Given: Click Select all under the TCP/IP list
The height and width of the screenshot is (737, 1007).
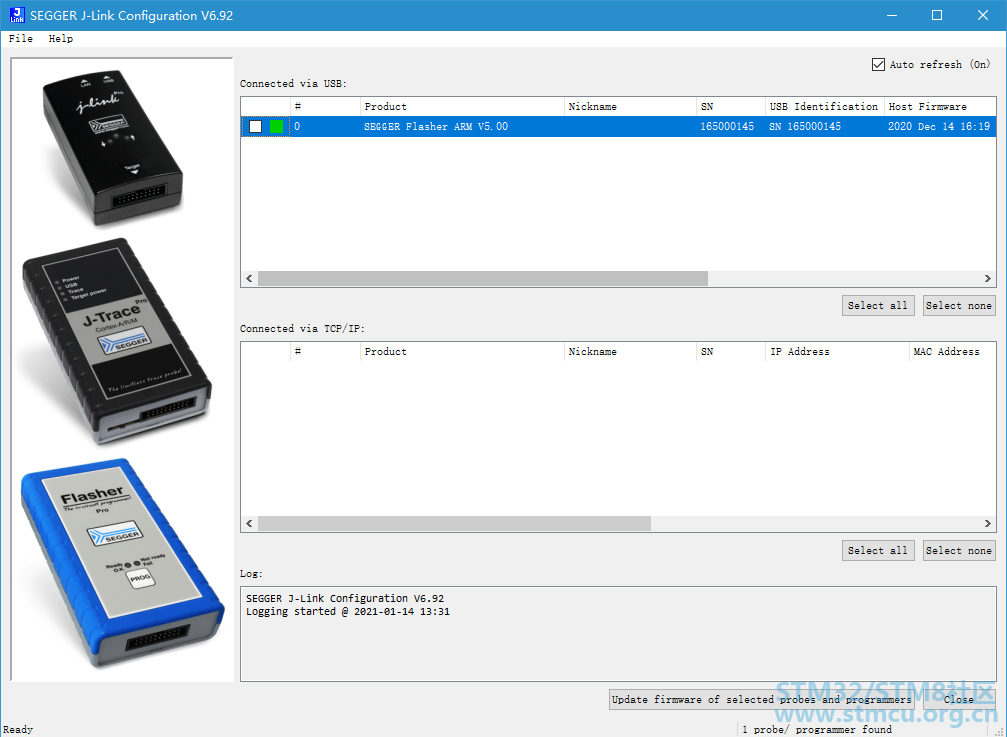Looking at the screenshot, I should [x=878, y=550].
